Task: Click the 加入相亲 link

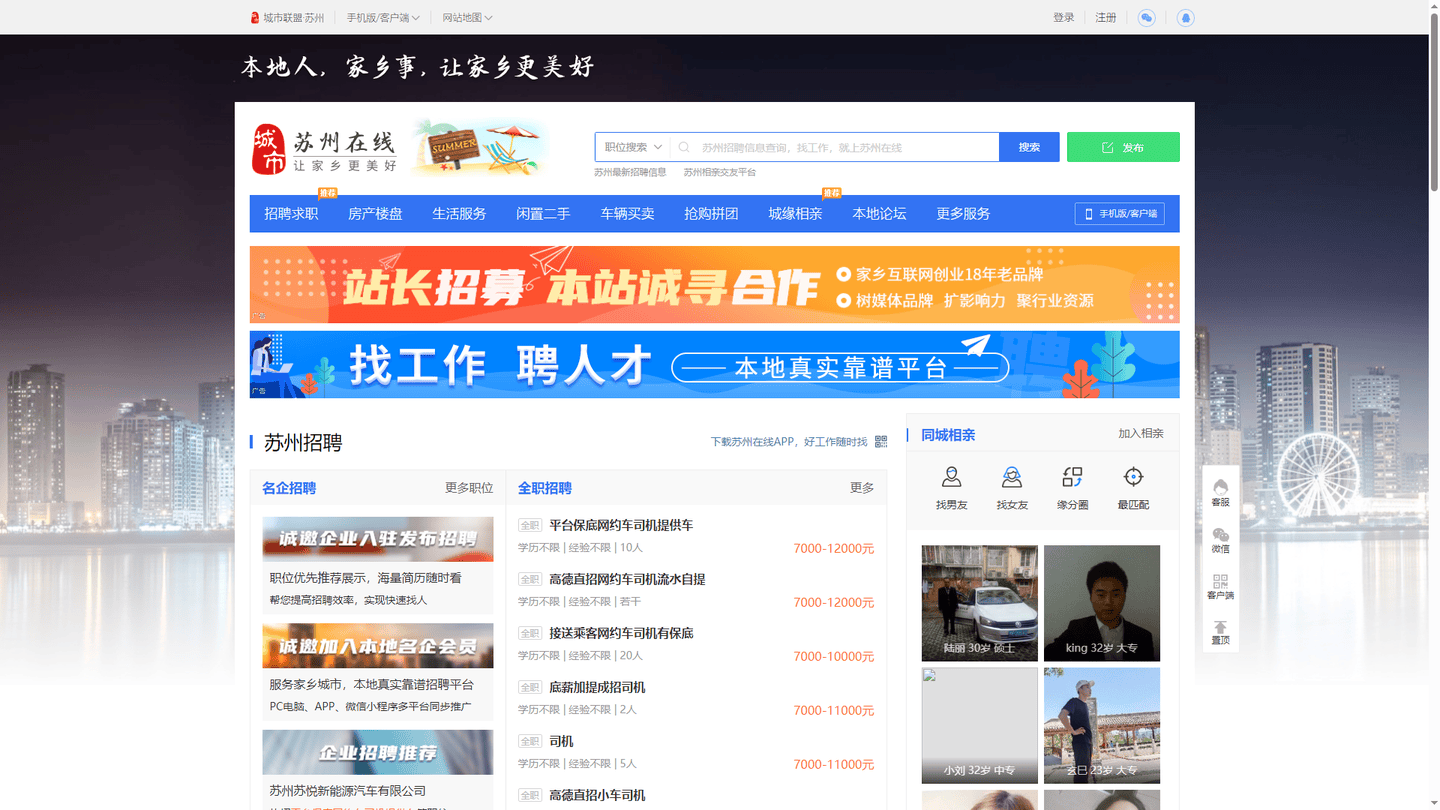Action: [1141, 434]
